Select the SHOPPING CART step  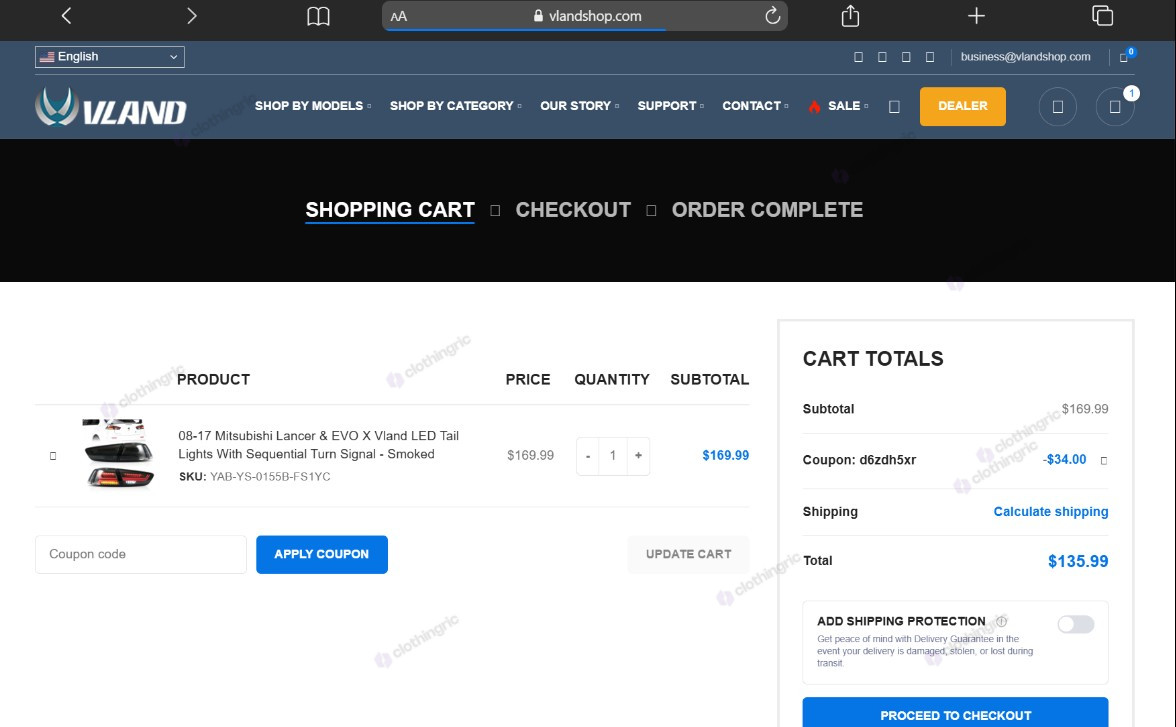(x=390, y=210)
